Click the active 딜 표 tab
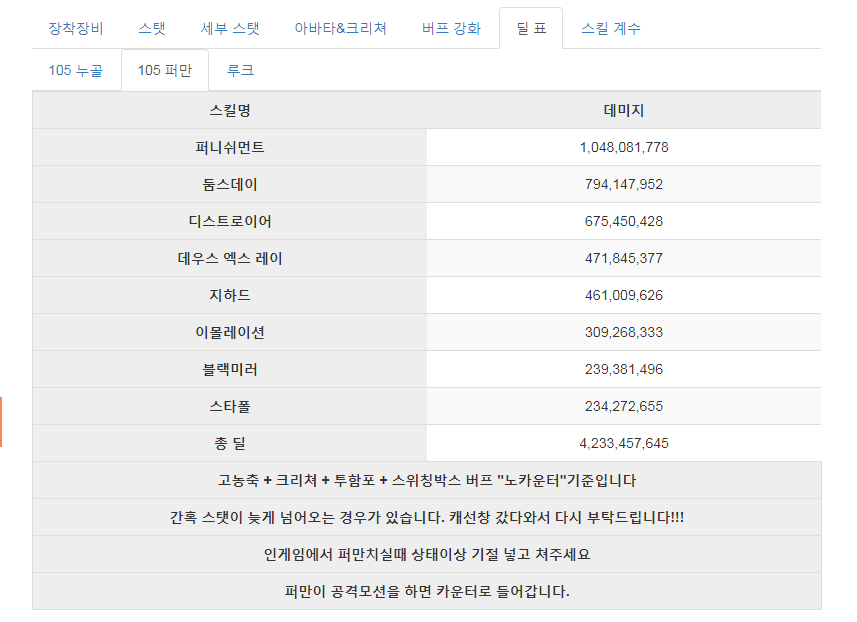 click(531, 28)
